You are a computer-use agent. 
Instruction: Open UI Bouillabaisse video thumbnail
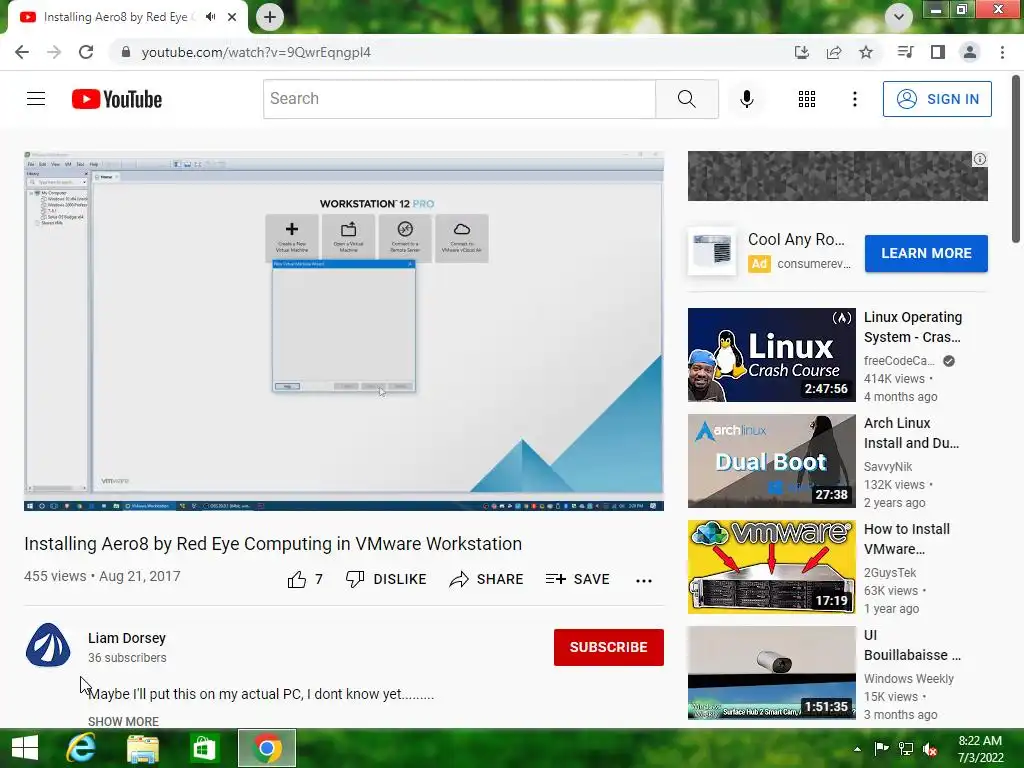[x=771, y=673]
